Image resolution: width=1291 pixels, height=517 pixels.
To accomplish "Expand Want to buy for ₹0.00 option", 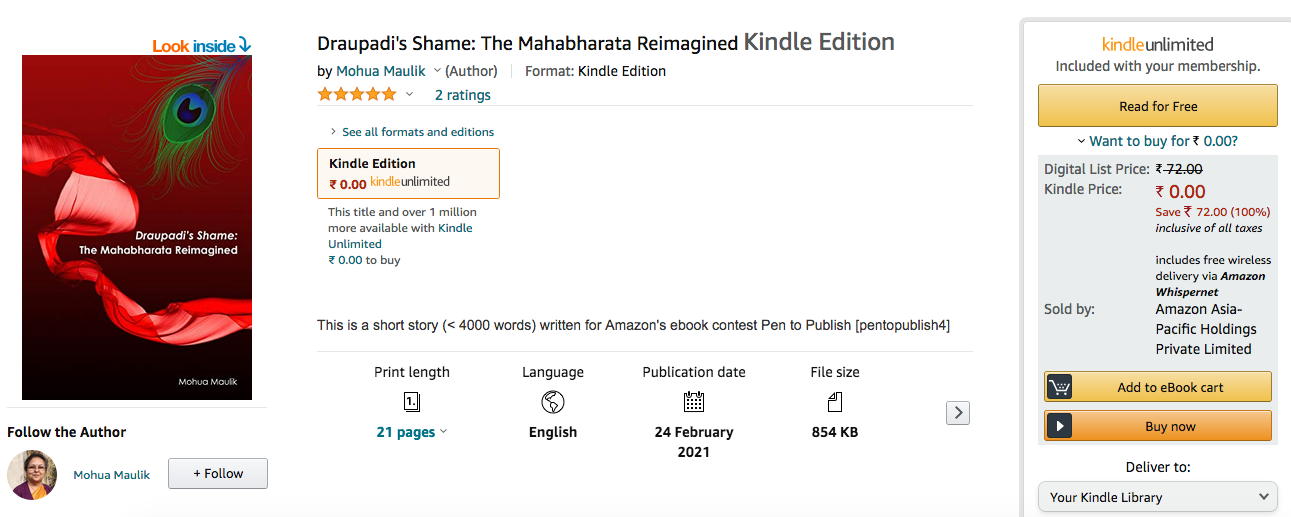I will coord(1157,141).
